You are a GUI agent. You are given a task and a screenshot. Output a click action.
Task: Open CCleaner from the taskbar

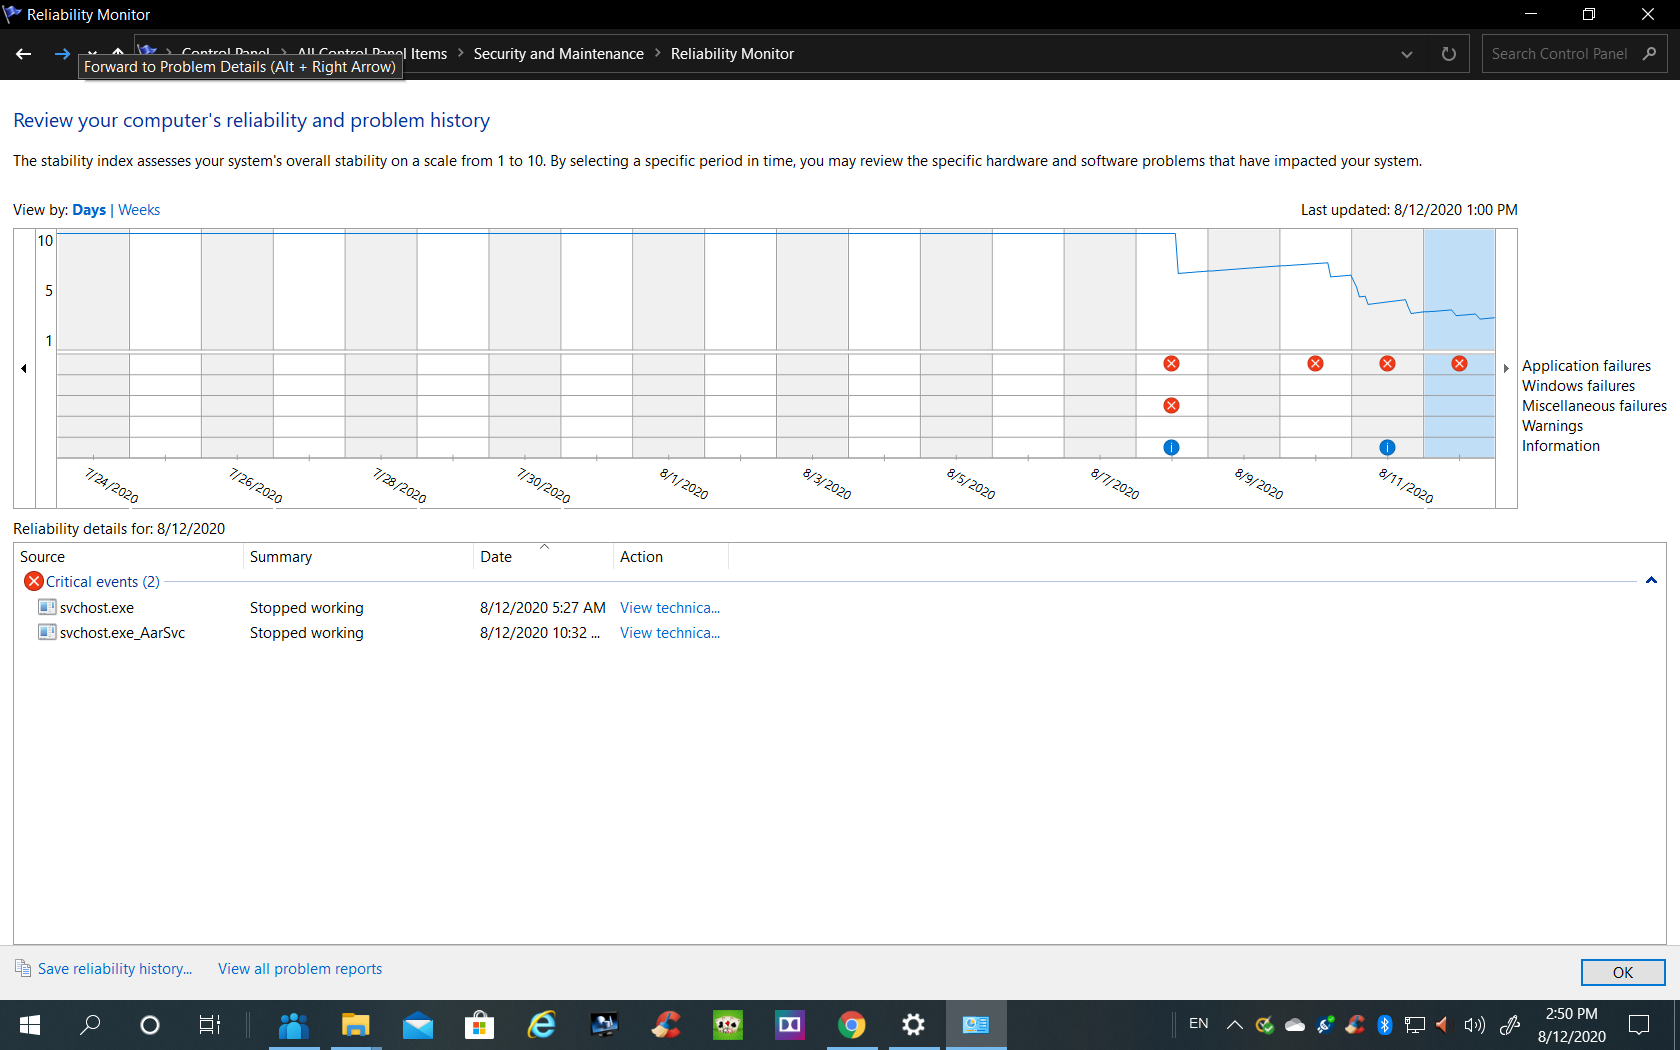pyautogui.click(x=666, y=1025)
